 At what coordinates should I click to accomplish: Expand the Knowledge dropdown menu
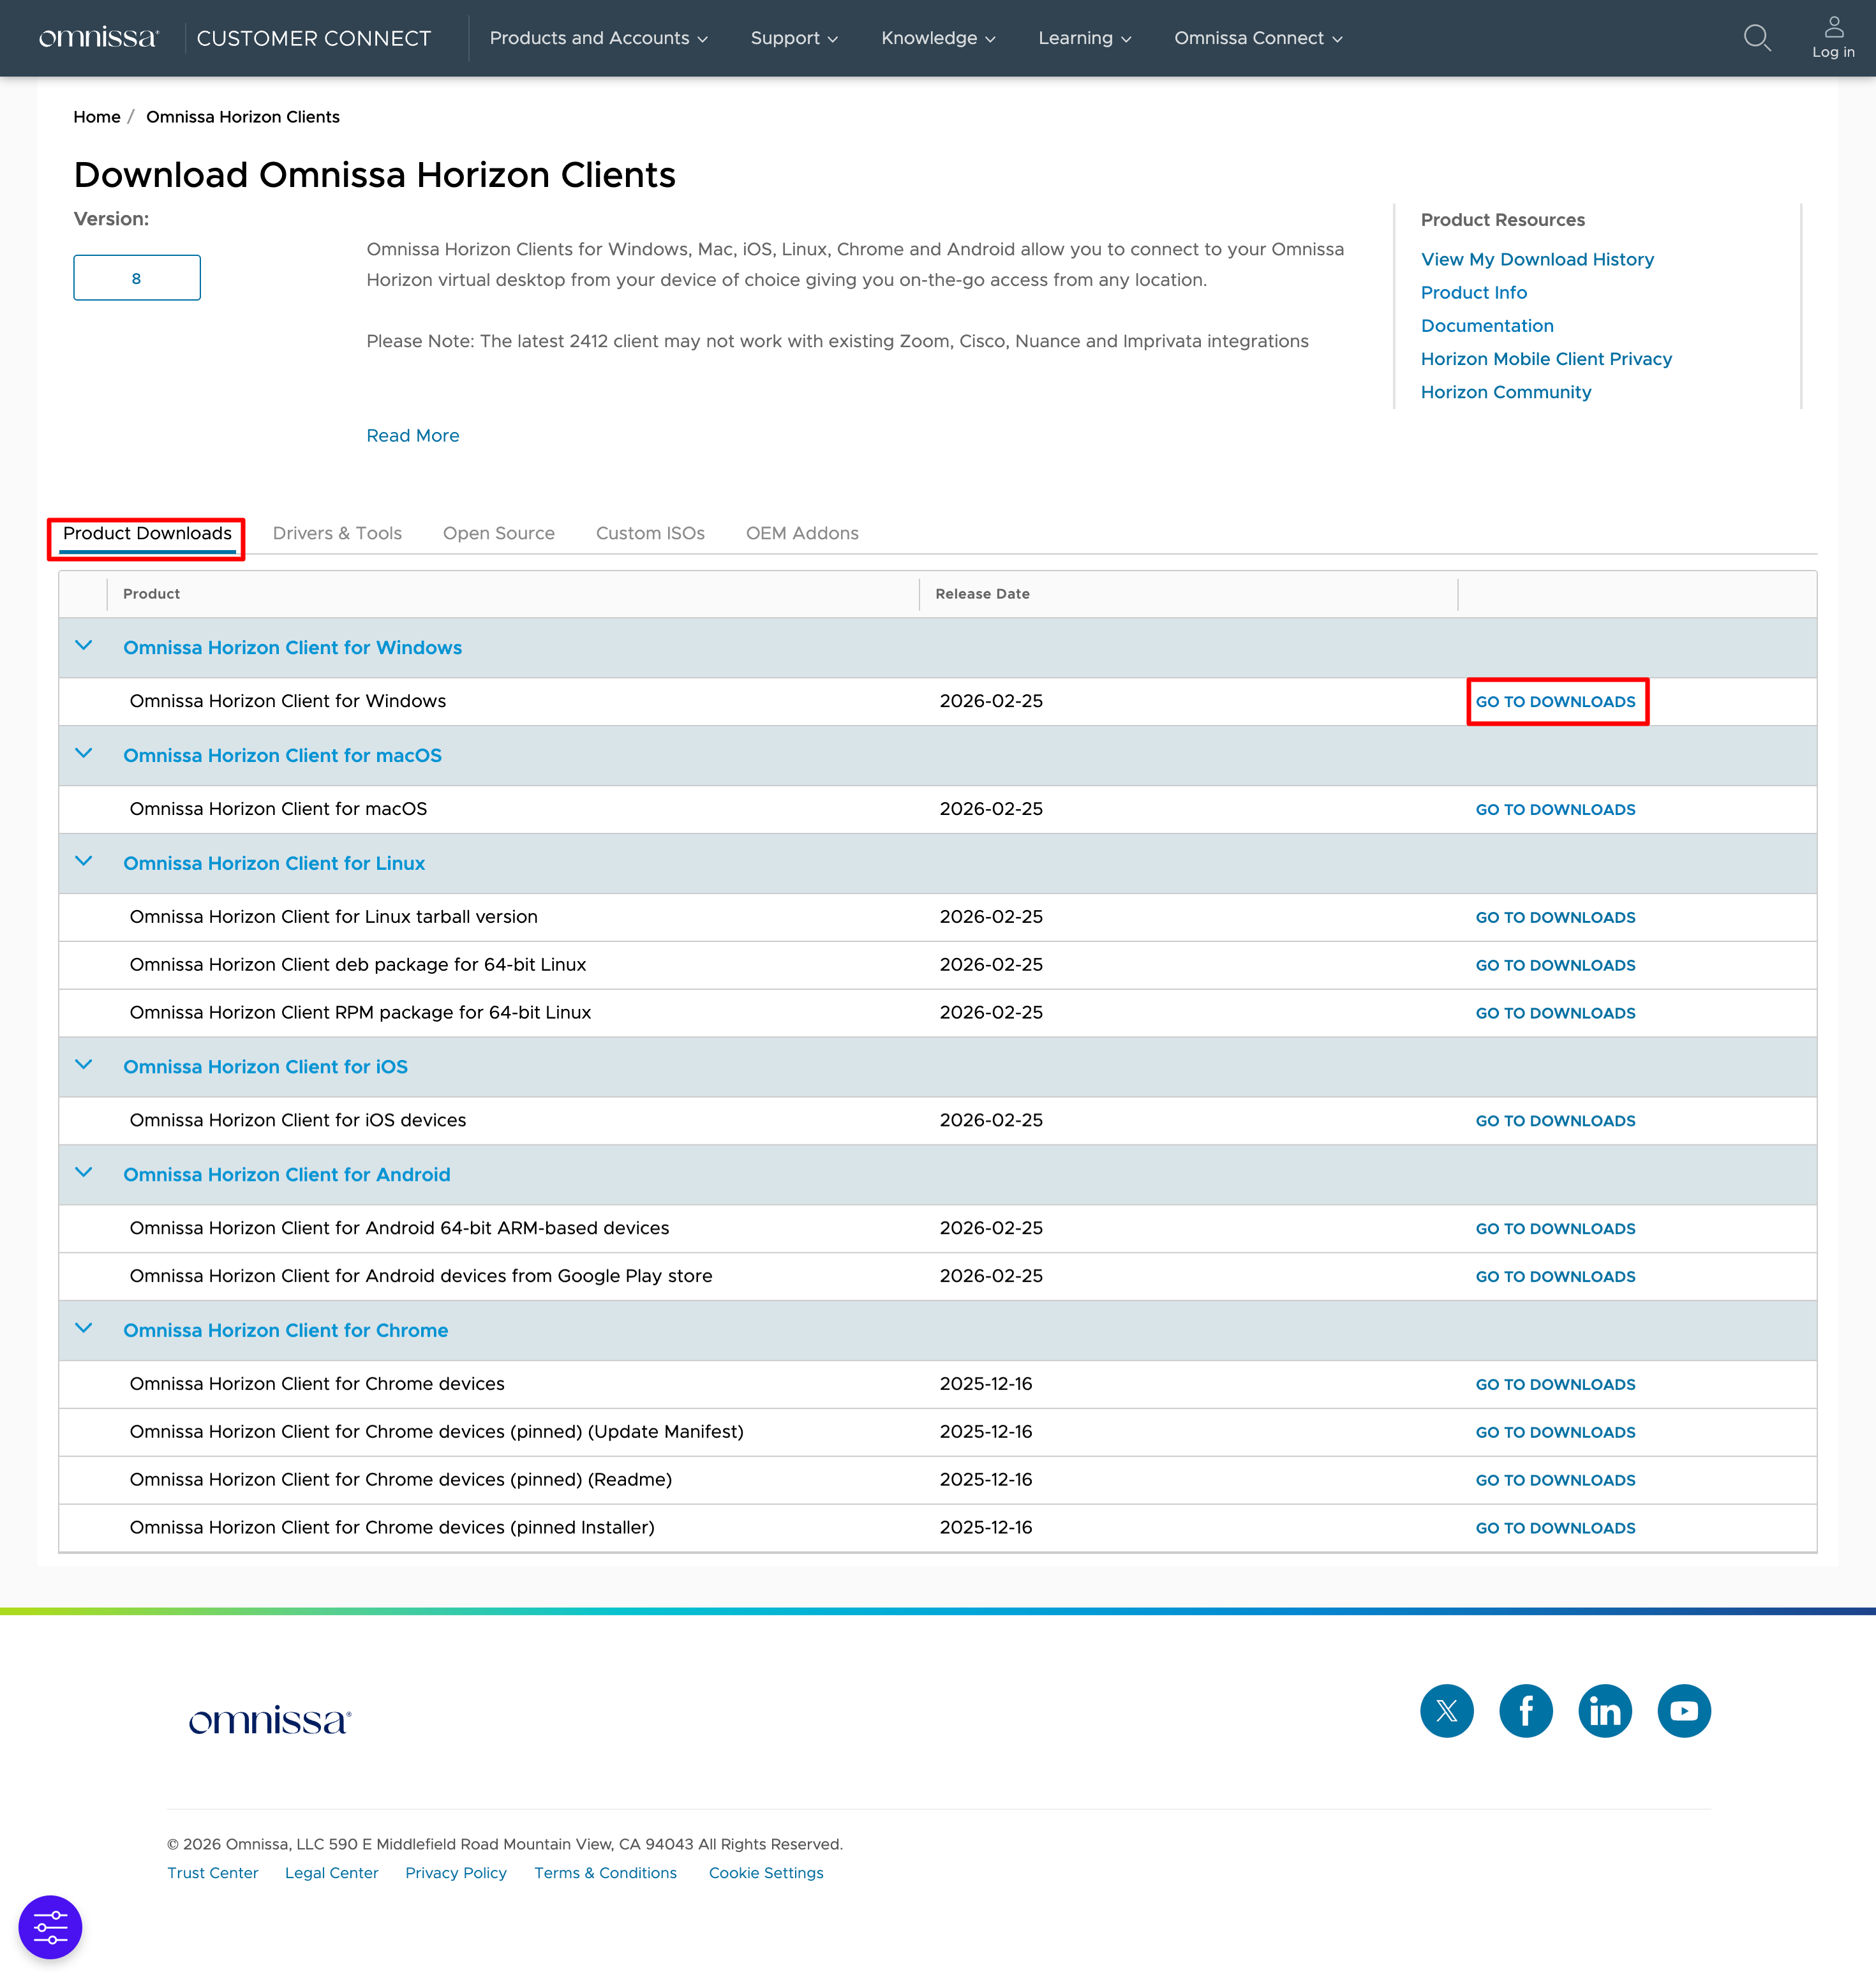click(x=937, y=38)
